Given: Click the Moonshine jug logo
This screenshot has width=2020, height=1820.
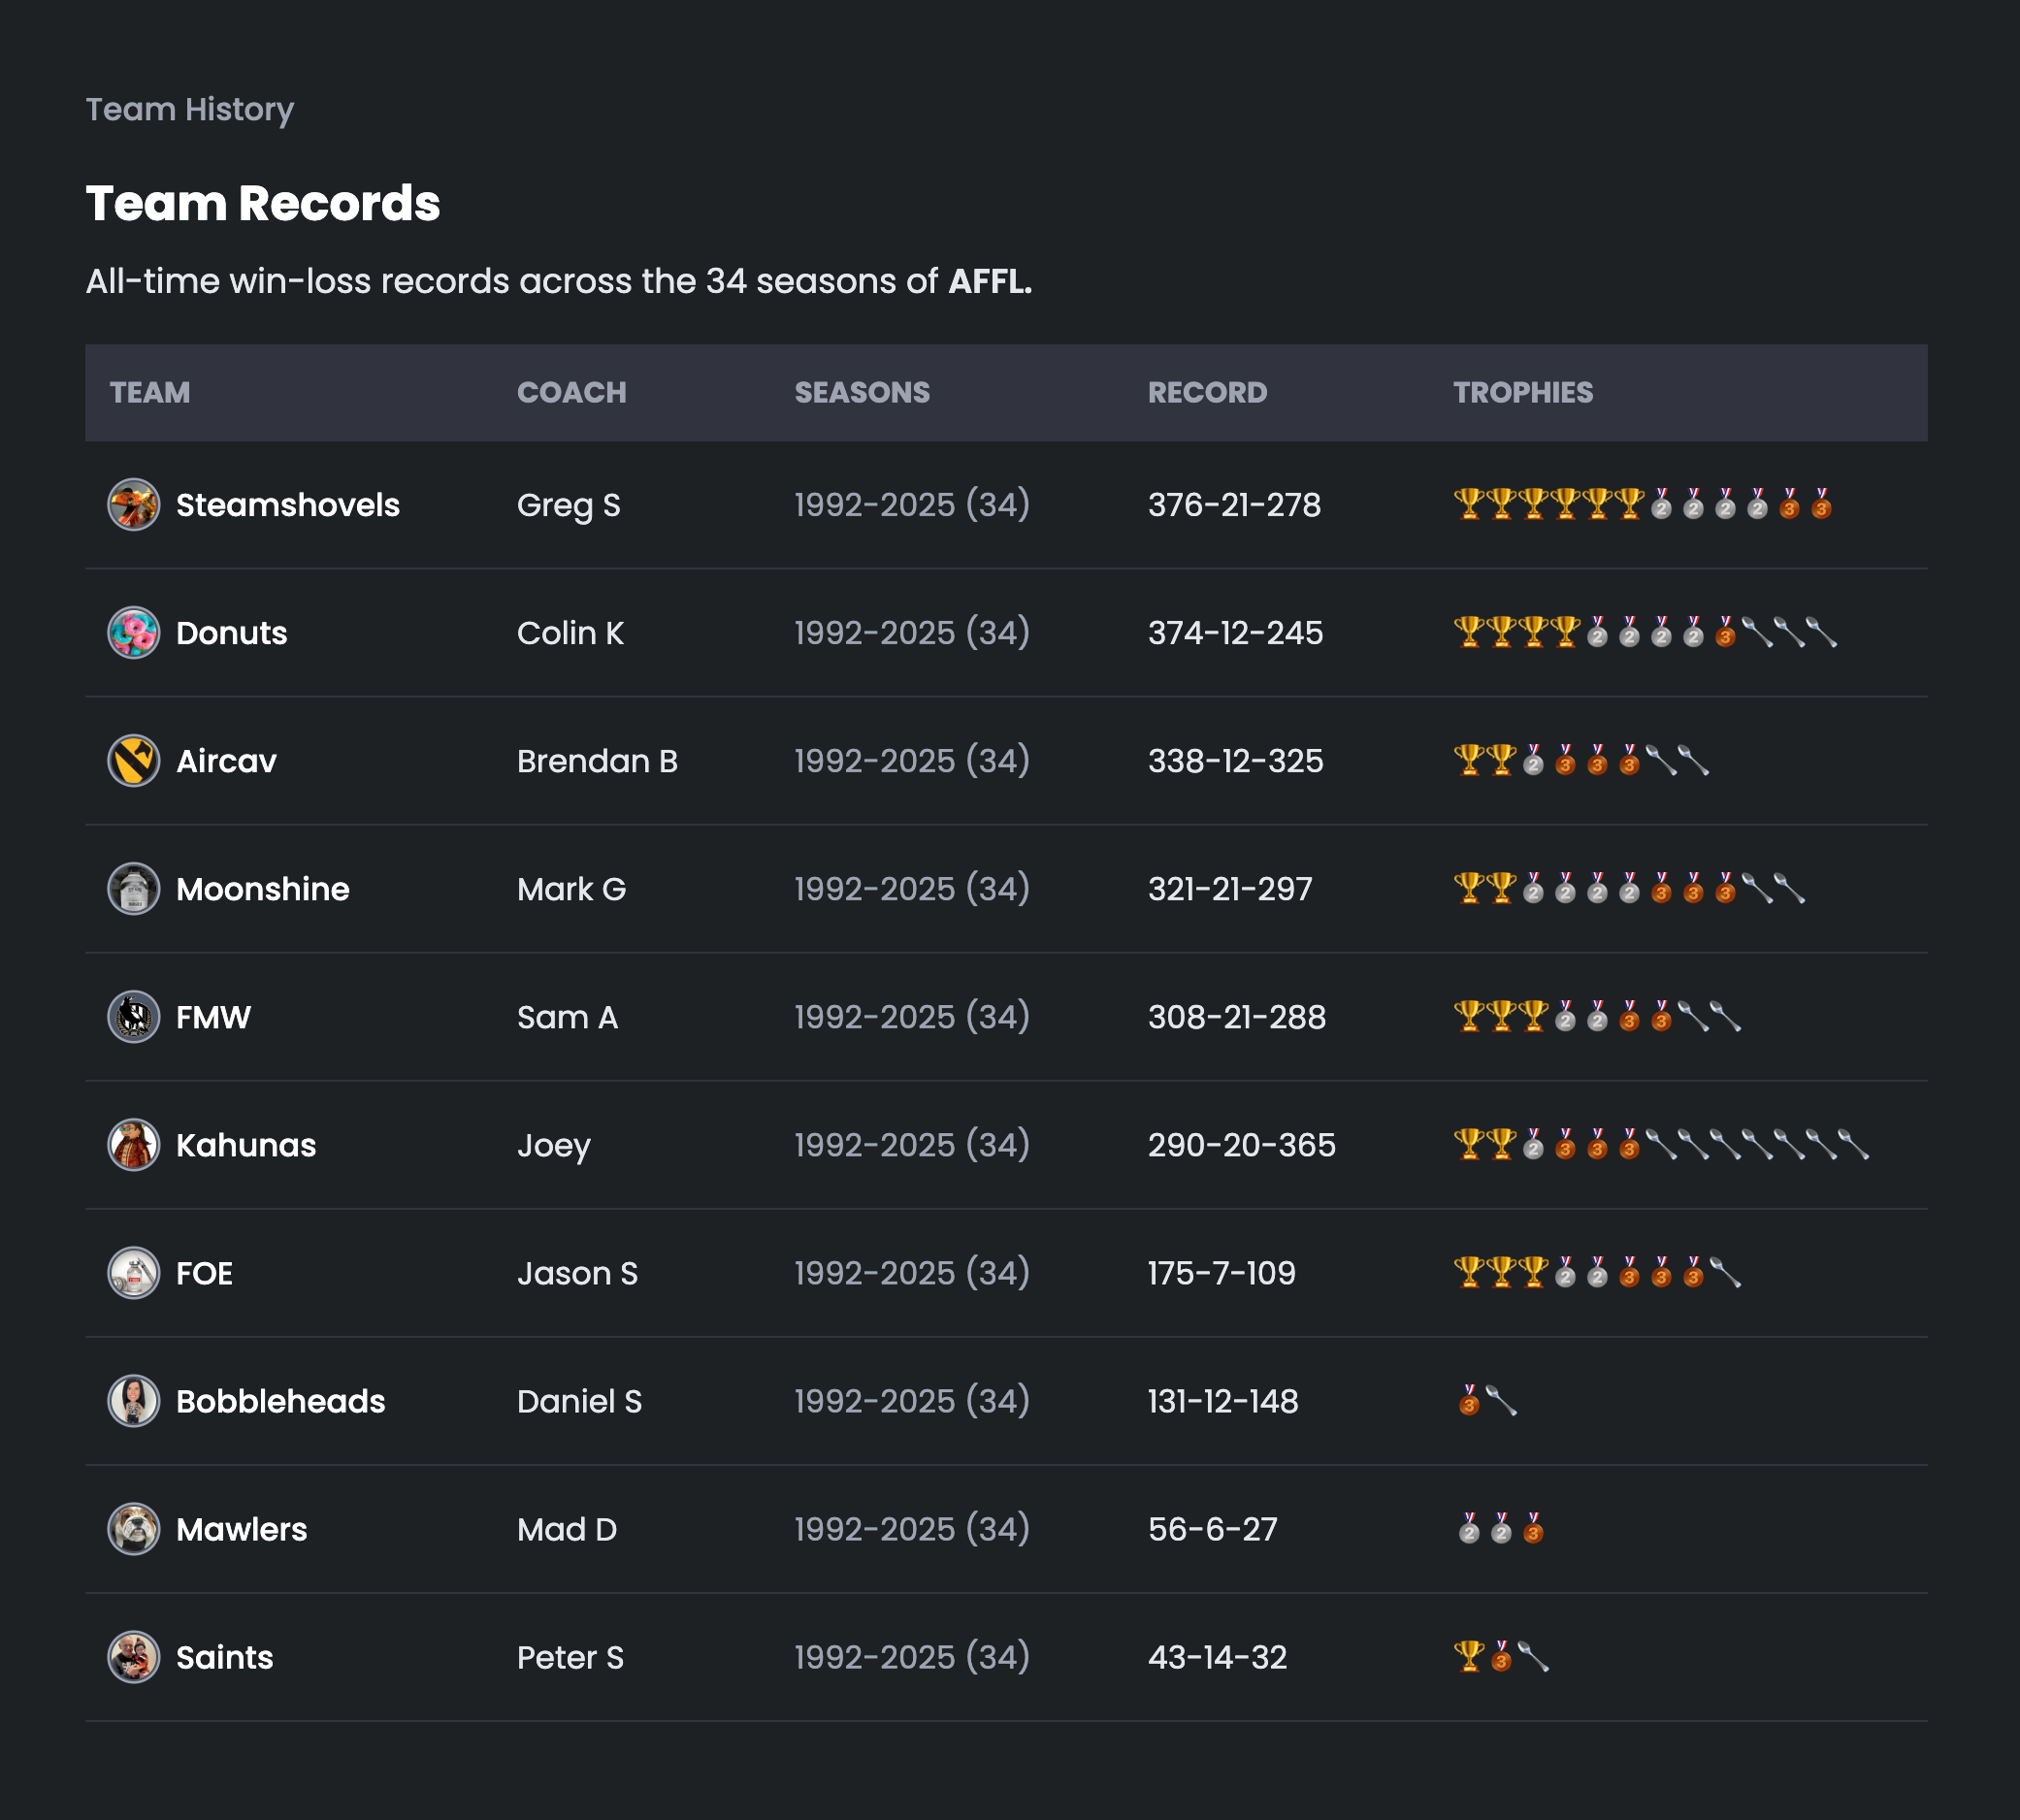Looking at the screenshot, I should tap(133, 888).
